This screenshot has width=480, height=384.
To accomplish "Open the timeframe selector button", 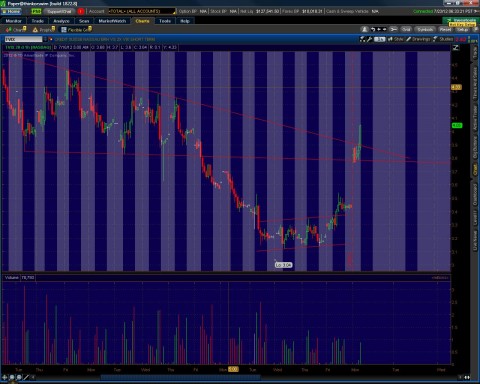I will [379, 39].
